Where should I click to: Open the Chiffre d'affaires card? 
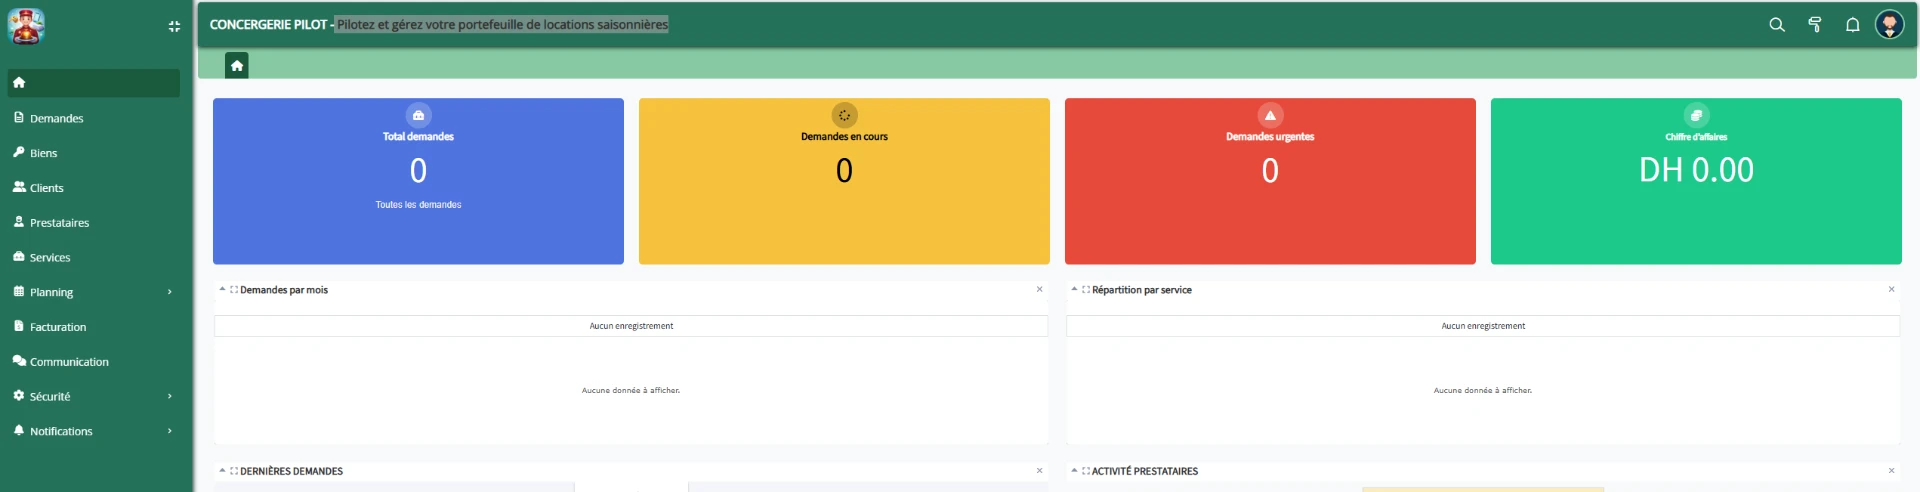pyautogui.click(x=1696, y=181)
